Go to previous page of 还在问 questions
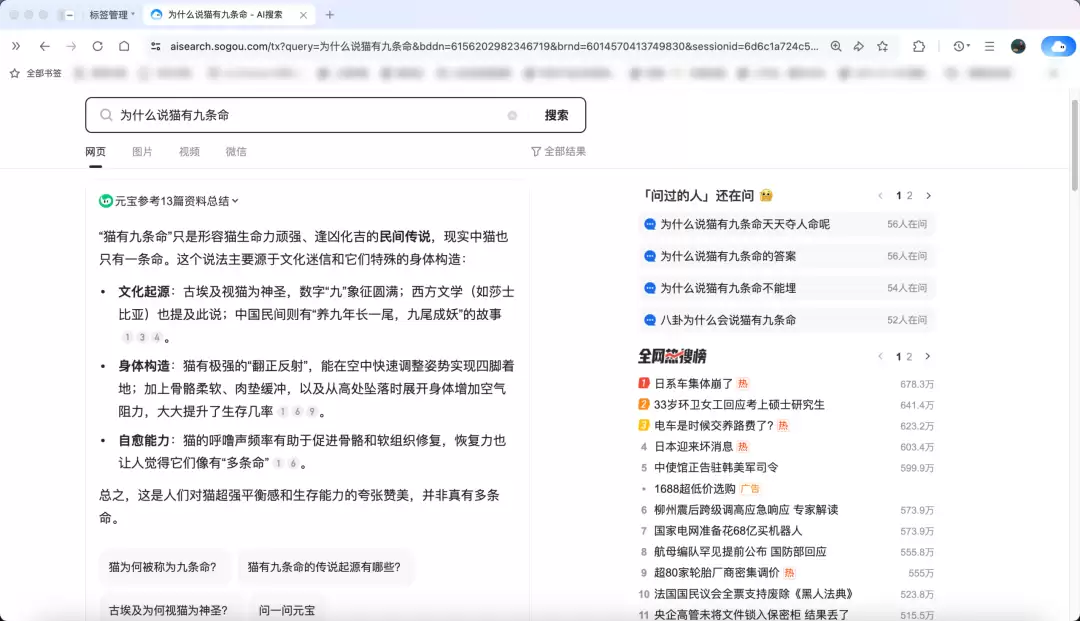Screen dimensions: 1080x621 click(x=880, y=196)
